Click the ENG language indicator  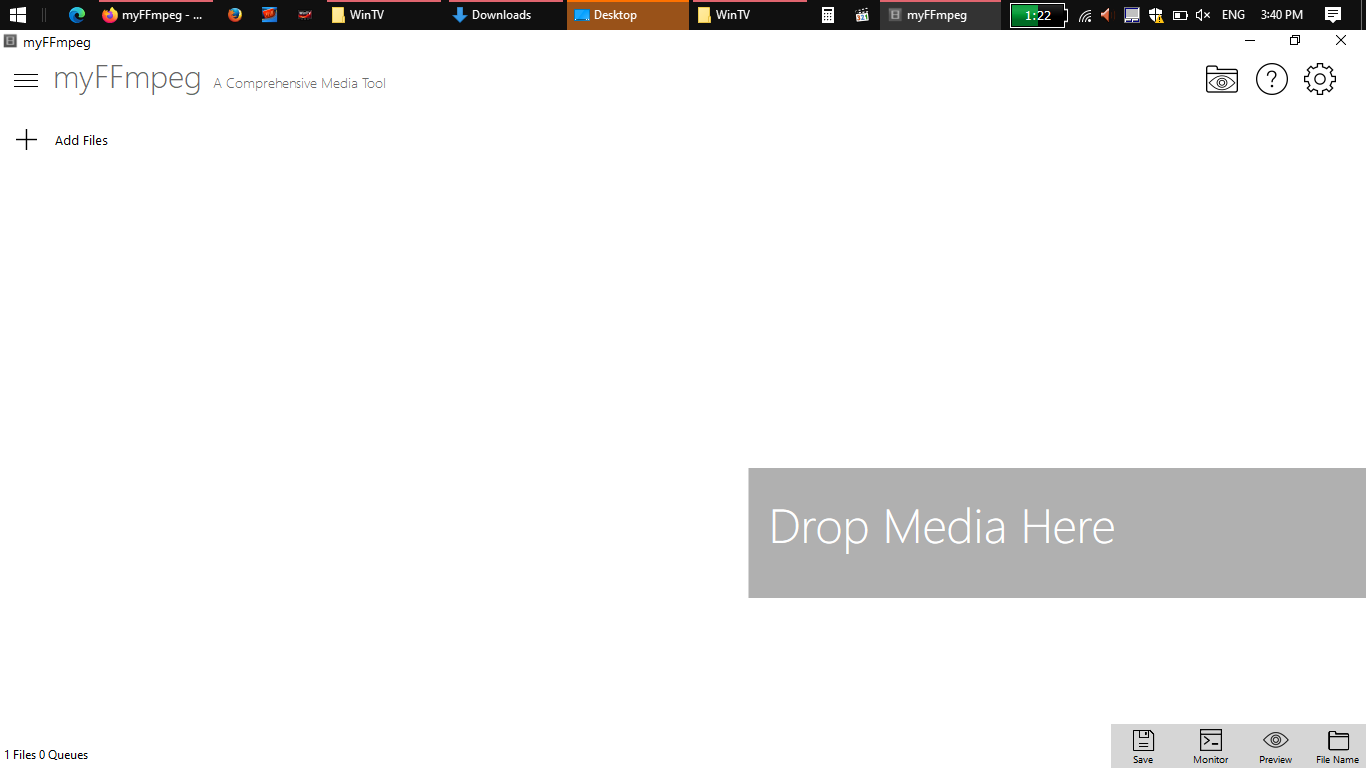(x=1233, y=15)
